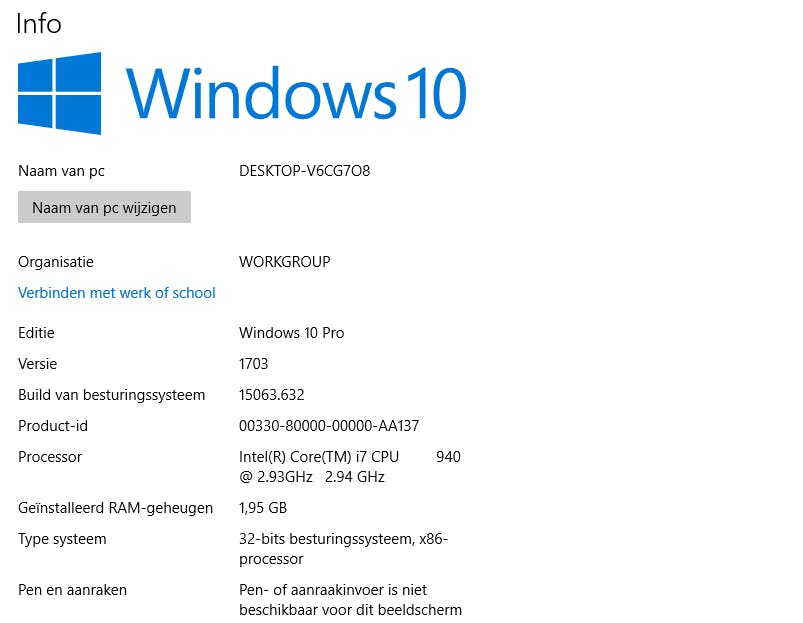Image resolution: width=803 pixels, height=623 pixels.
Task: Select the 'WORKGROUP' value
Action: (x=285, y=262)
